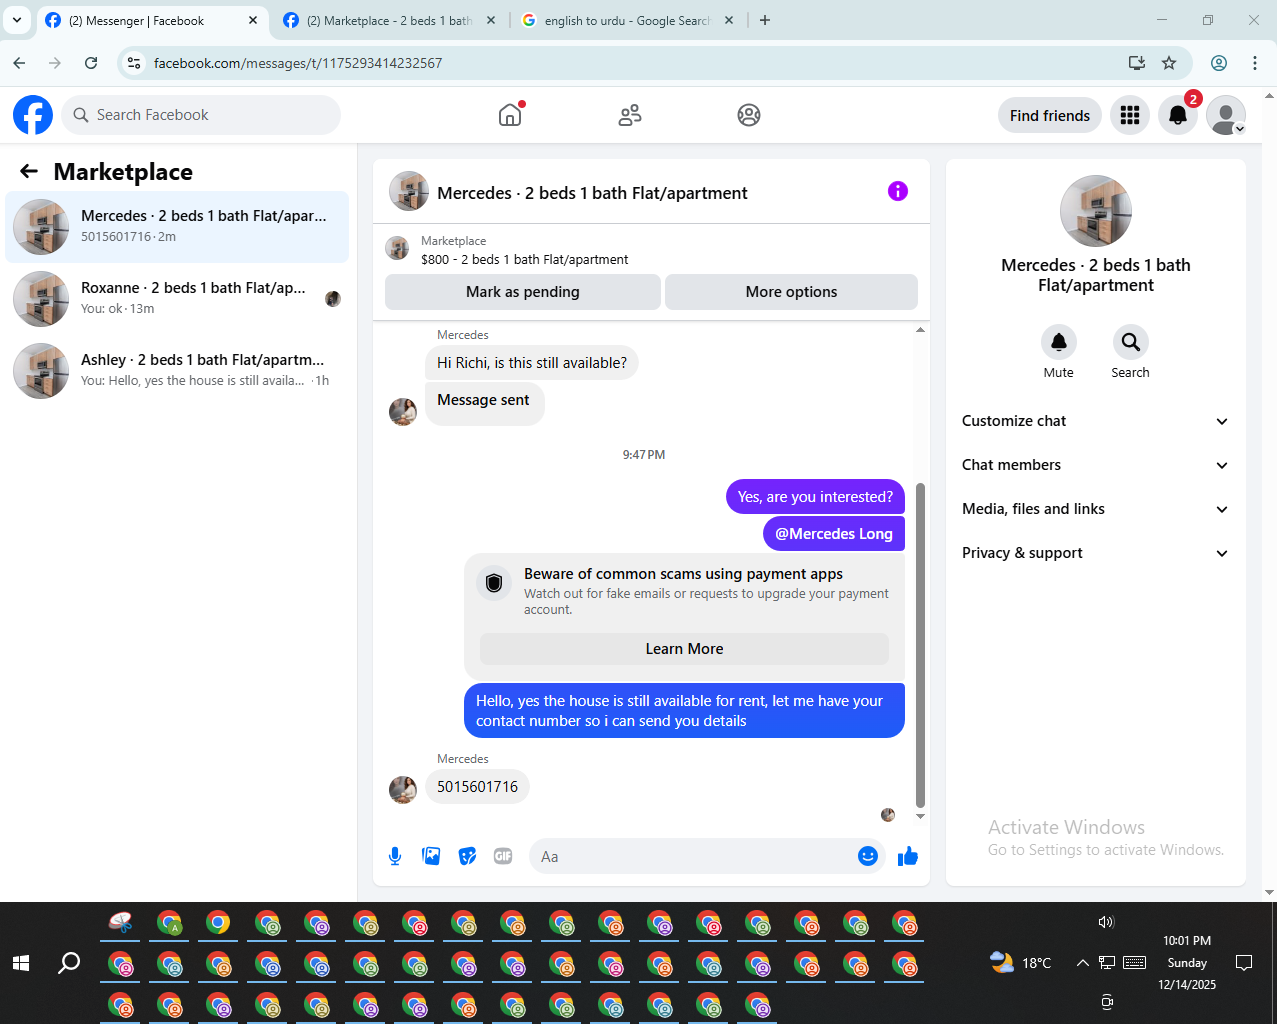Open Chrome profile icon in toolbar
Image resolution: width=1277 pixels, height=1024 pixels.
[1219, 63]
